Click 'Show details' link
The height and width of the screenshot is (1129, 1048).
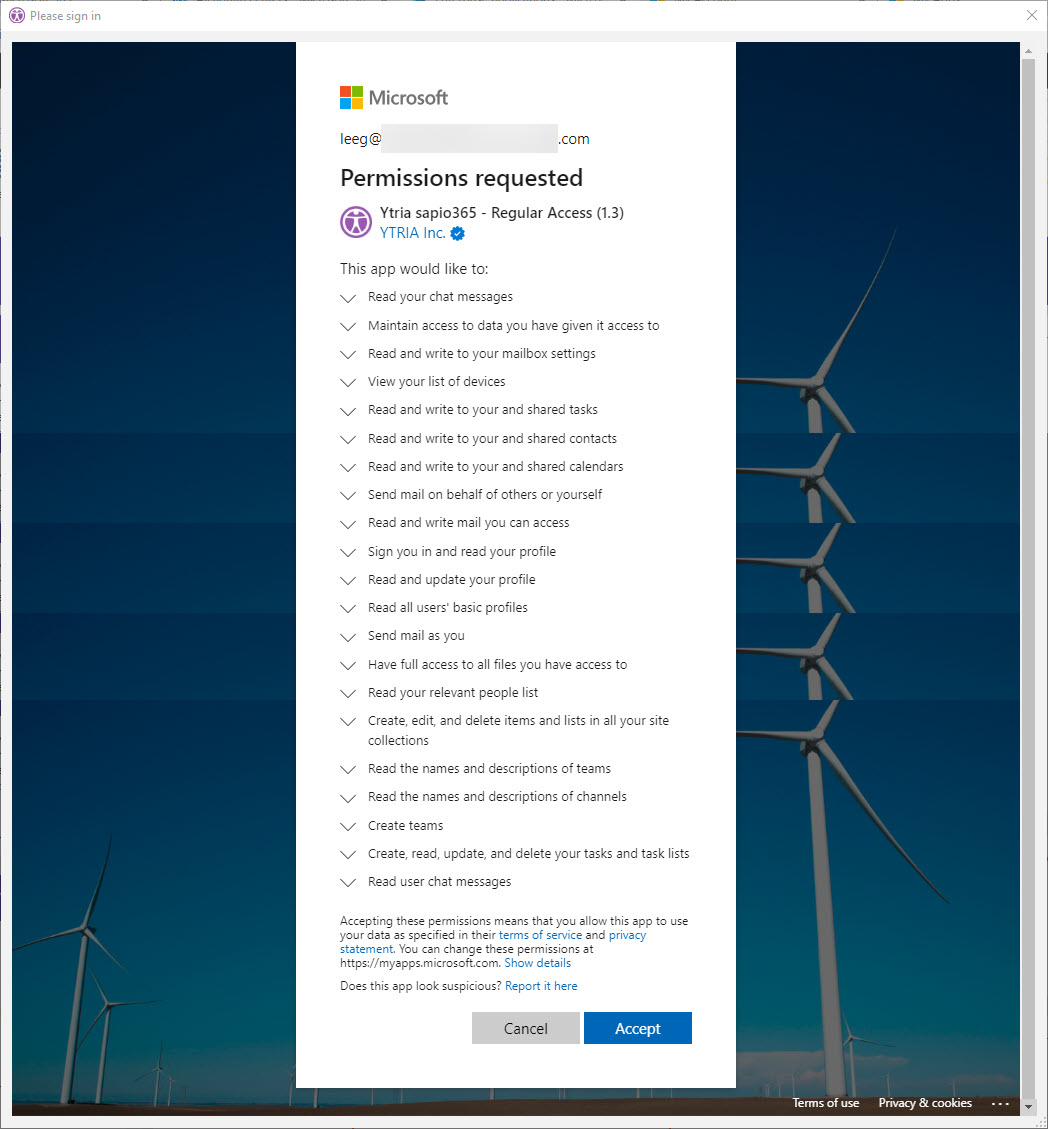[x=537, y=963]
